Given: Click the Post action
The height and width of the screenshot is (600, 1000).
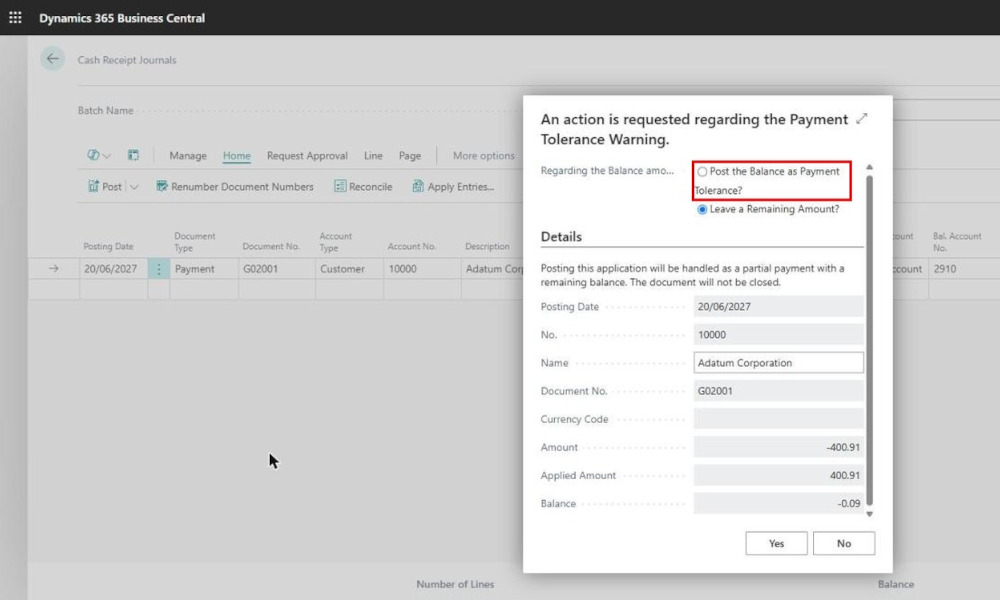Looking at the screenshot, I should click(x=105, y=186).
